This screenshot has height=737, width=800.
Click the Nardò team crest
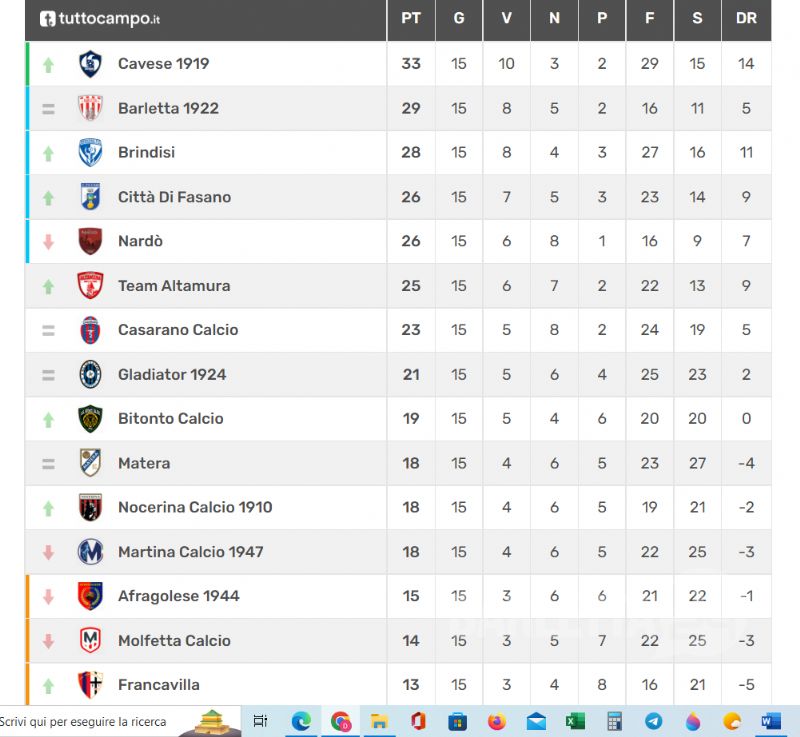click(x=90, y=241)
